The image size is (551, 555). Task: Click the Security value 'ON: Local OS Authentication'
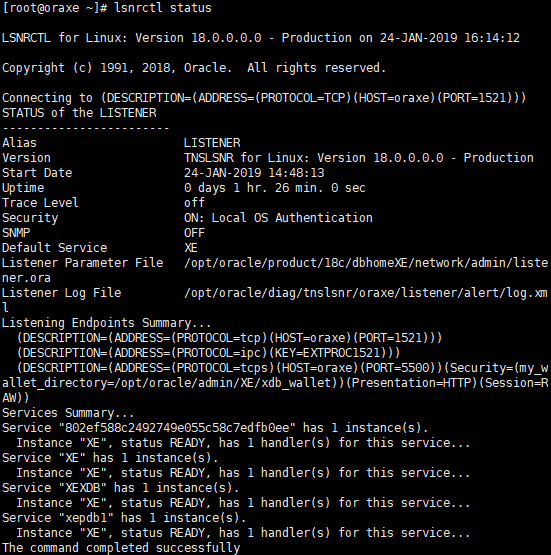pos(278,218)
